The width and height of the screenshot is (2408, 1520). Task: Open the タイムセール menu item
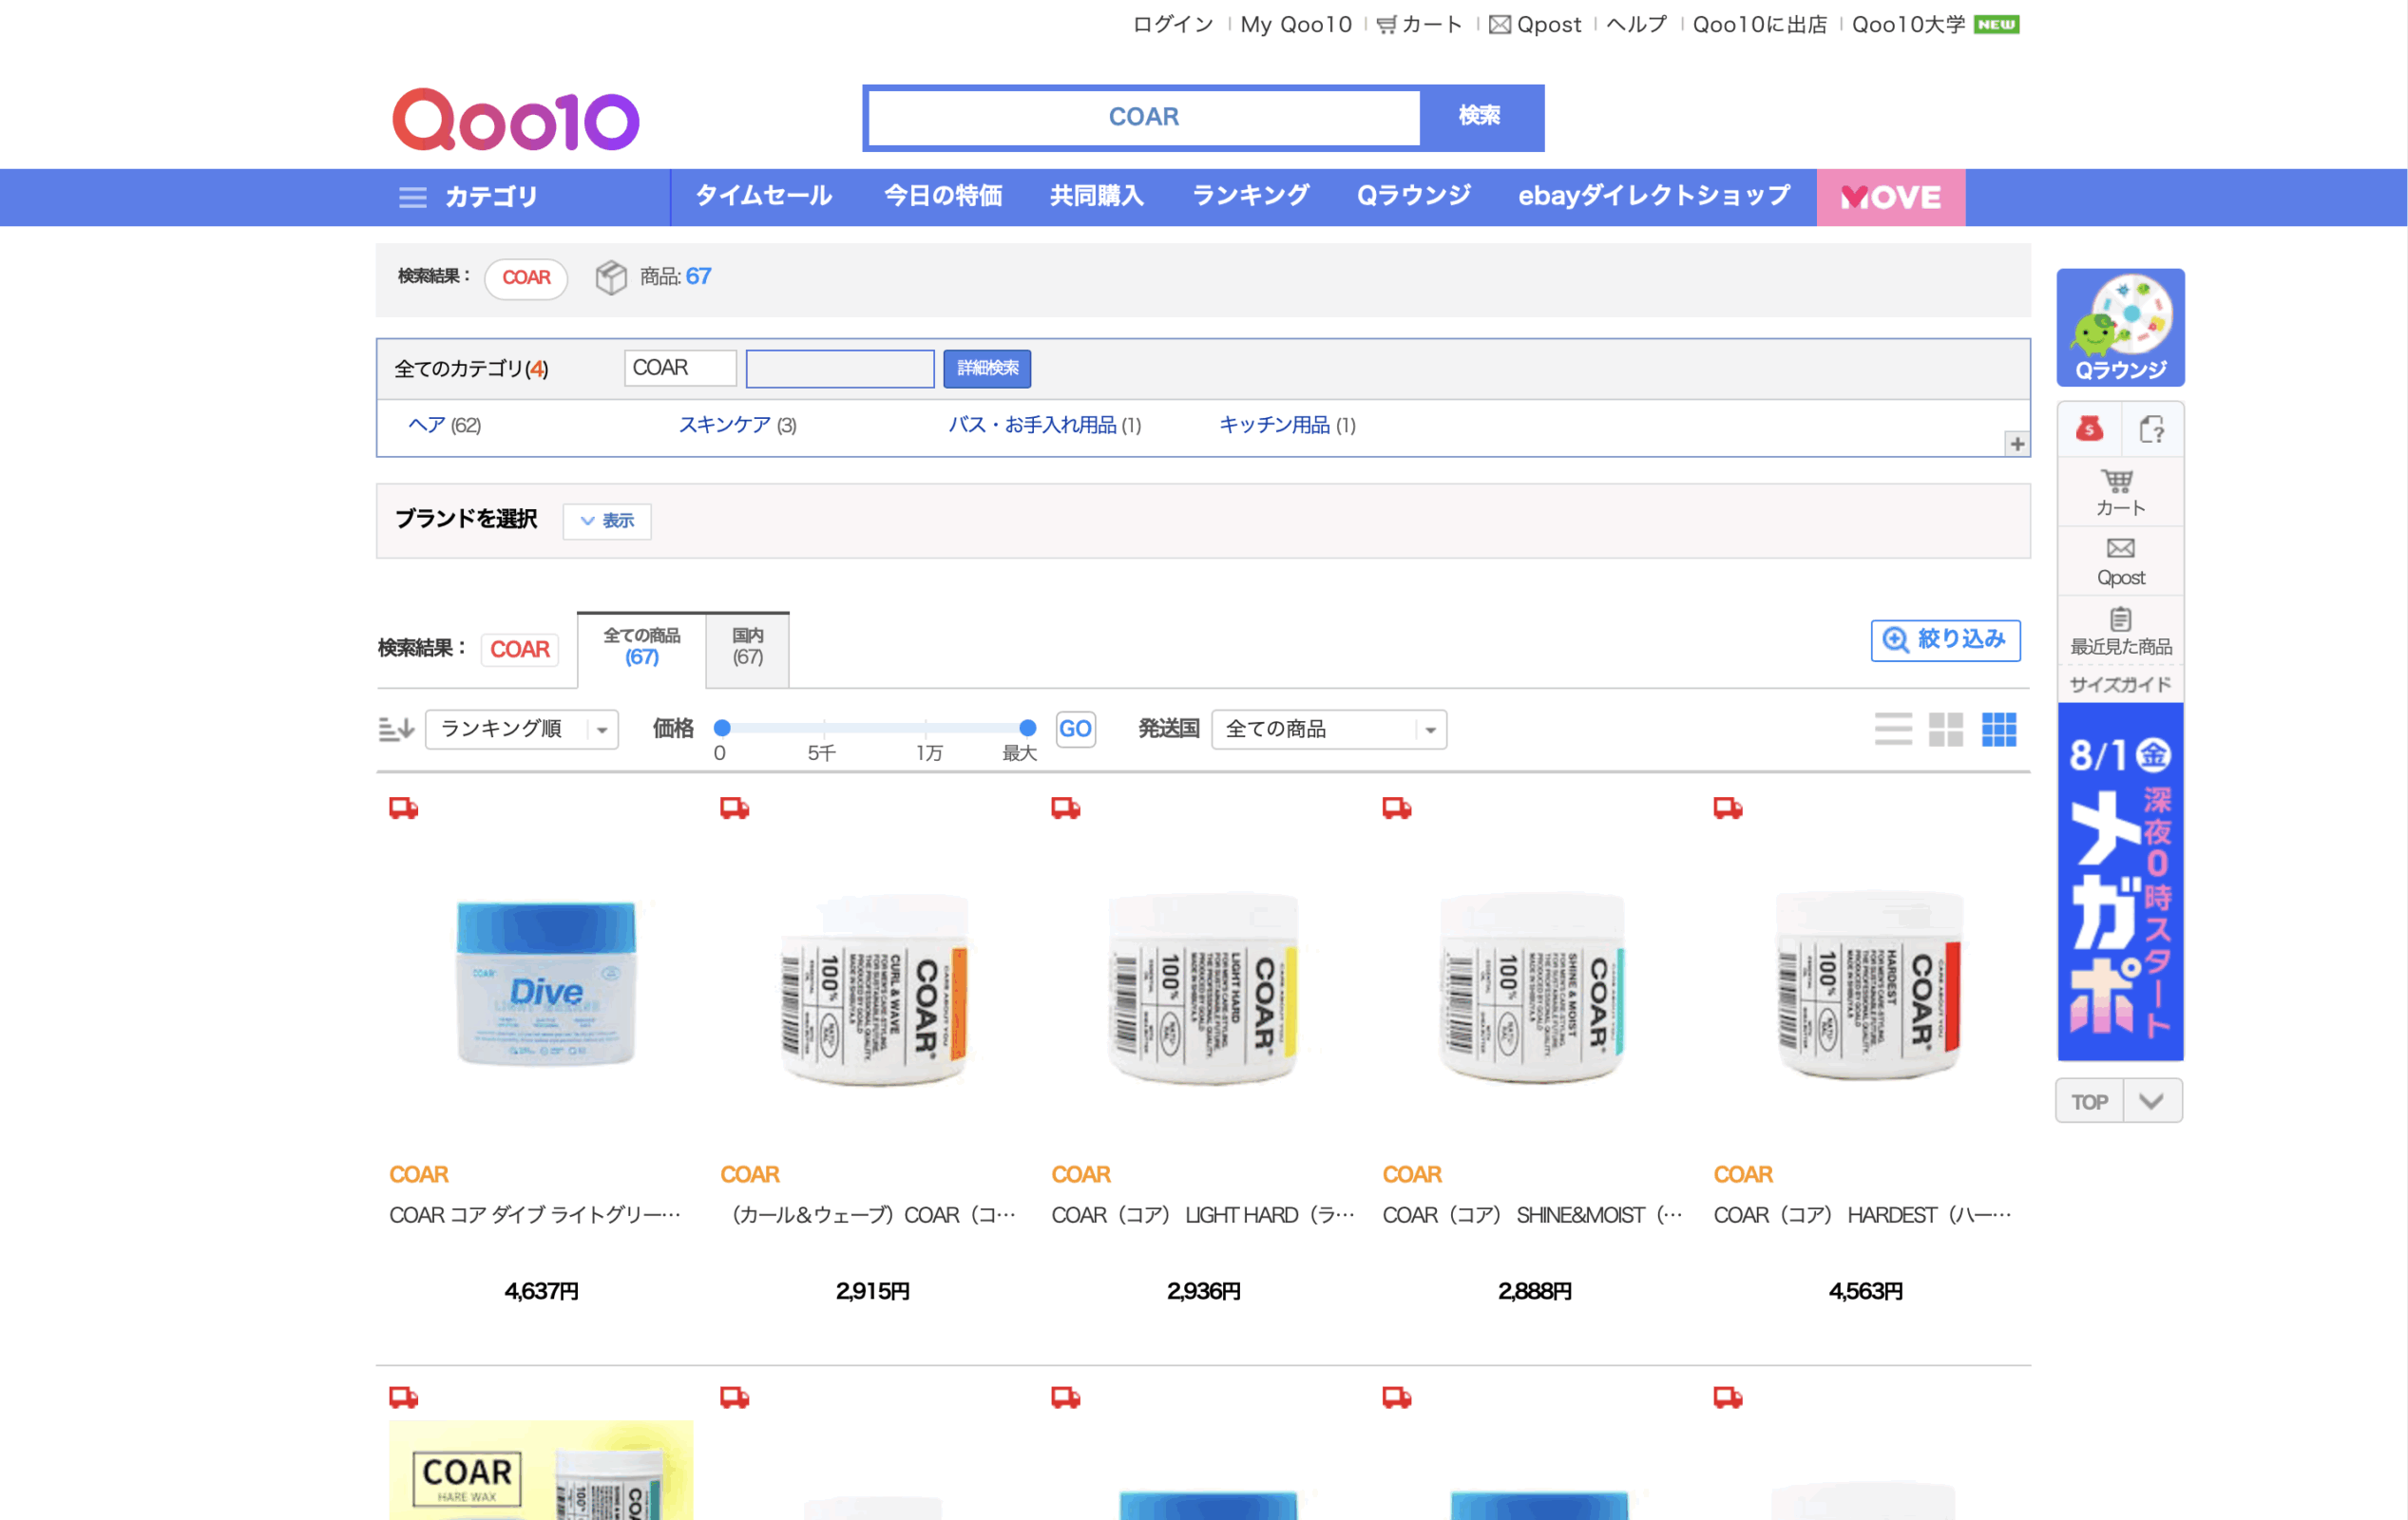tap(763, 196)
